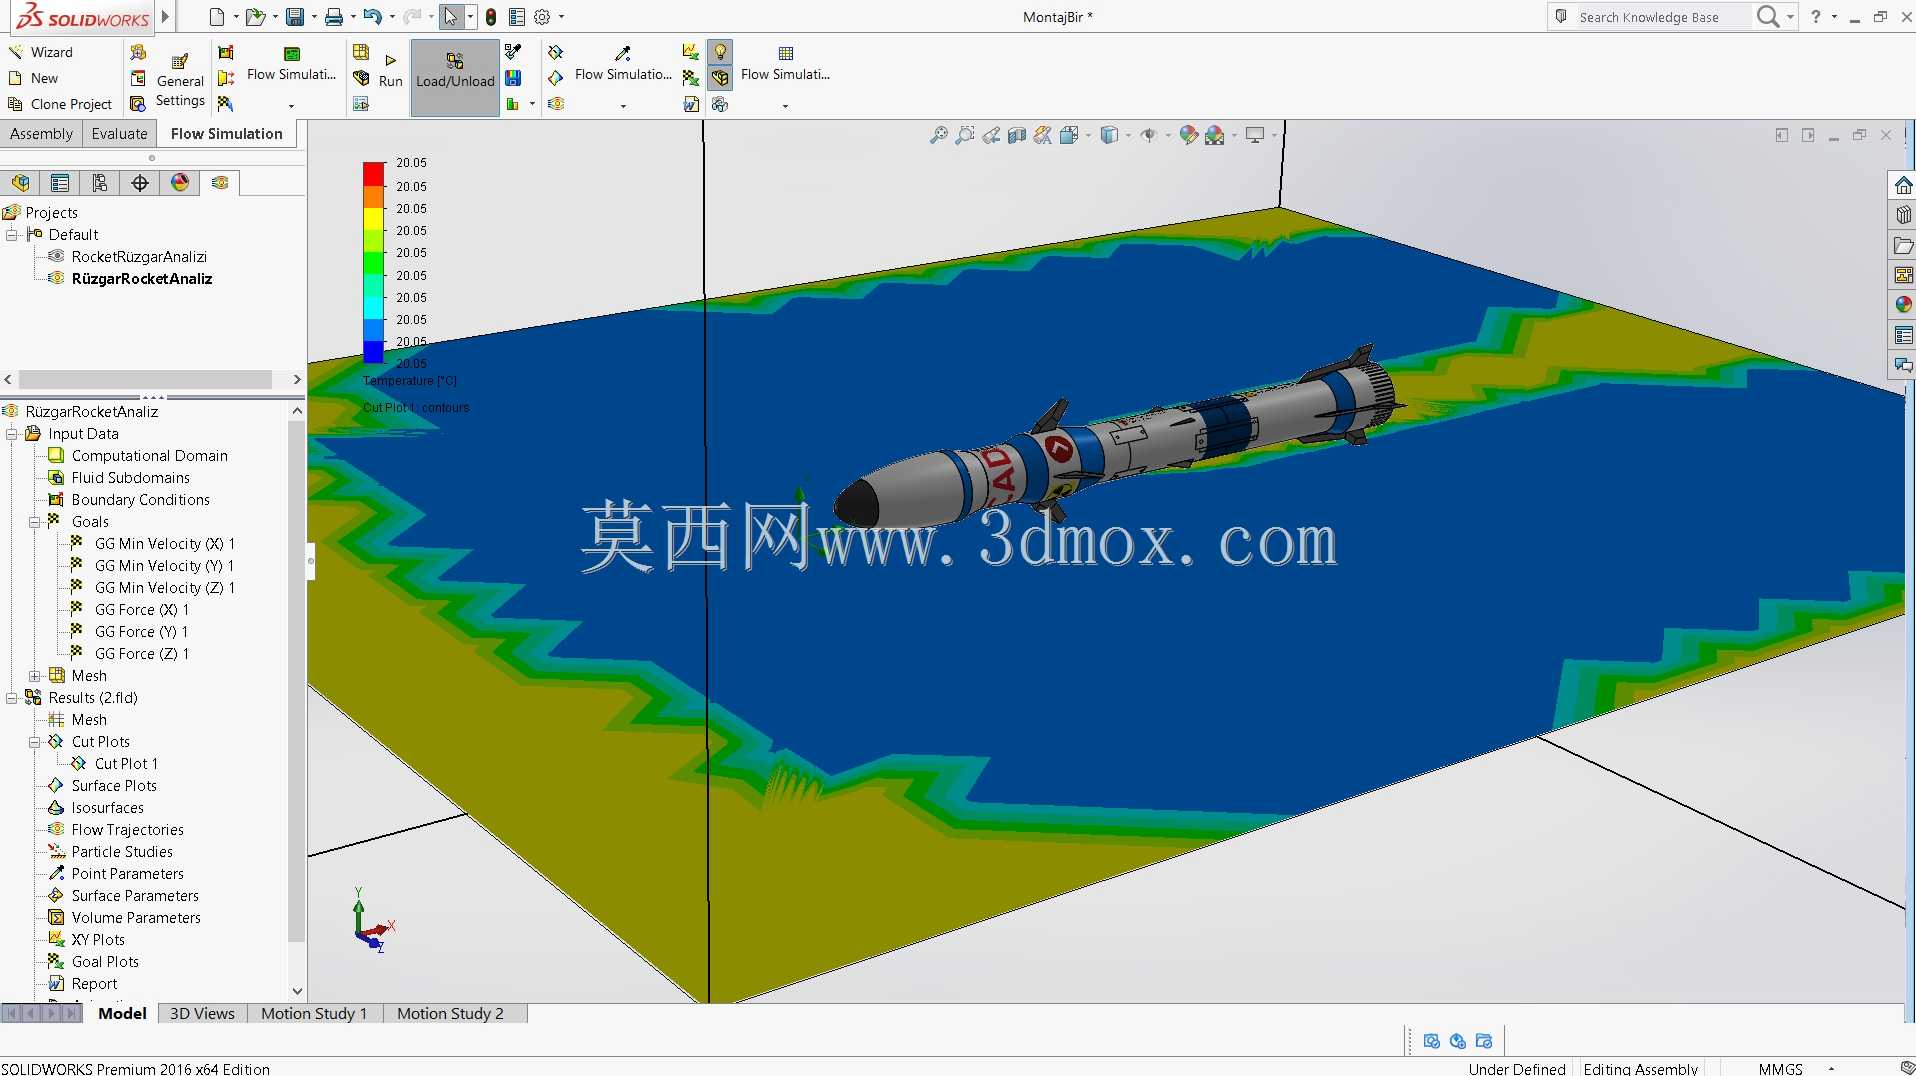
Task: Click the New project button in the ribbon
Action: coord(33,78)
